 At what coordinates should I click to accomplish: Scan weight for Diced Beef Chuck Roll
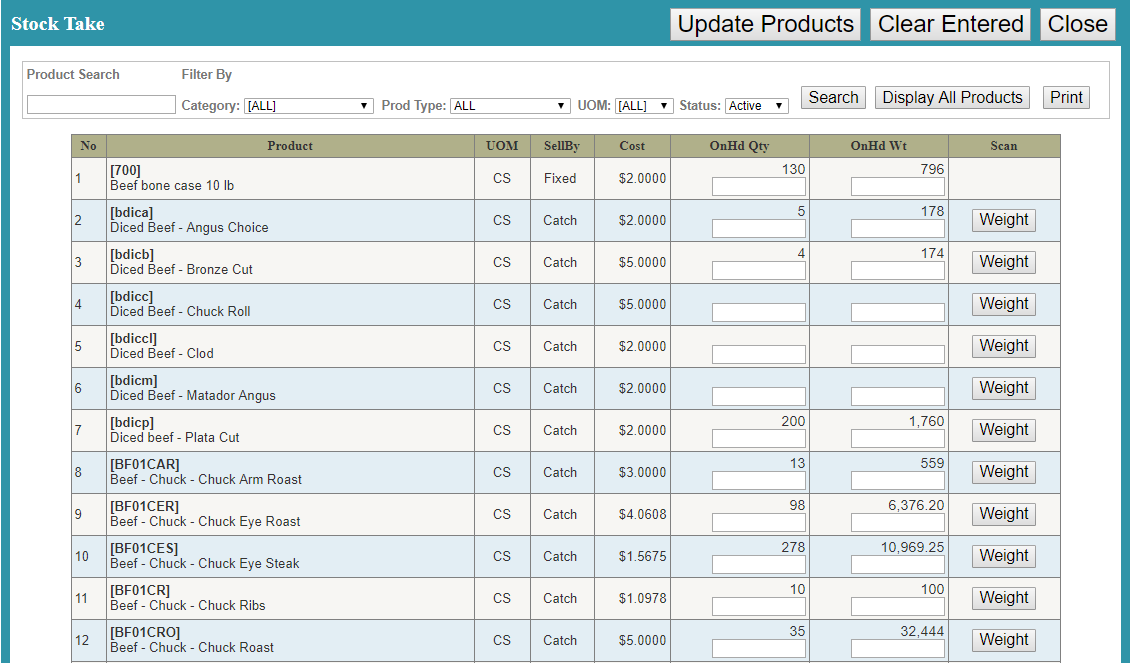pos(1003,304)
